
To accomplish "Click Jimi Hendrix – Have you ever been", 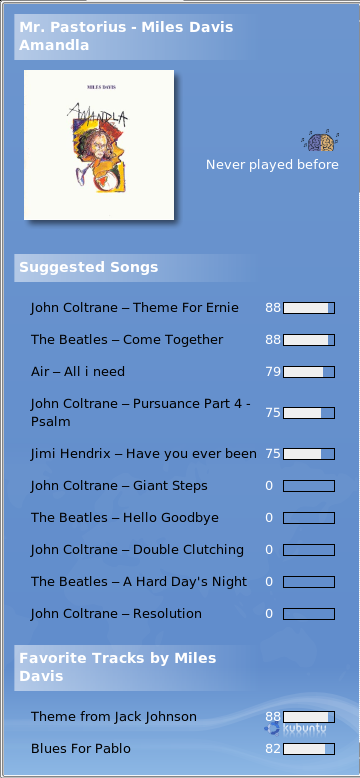I will pyautogui.click(x=144, y=454).
